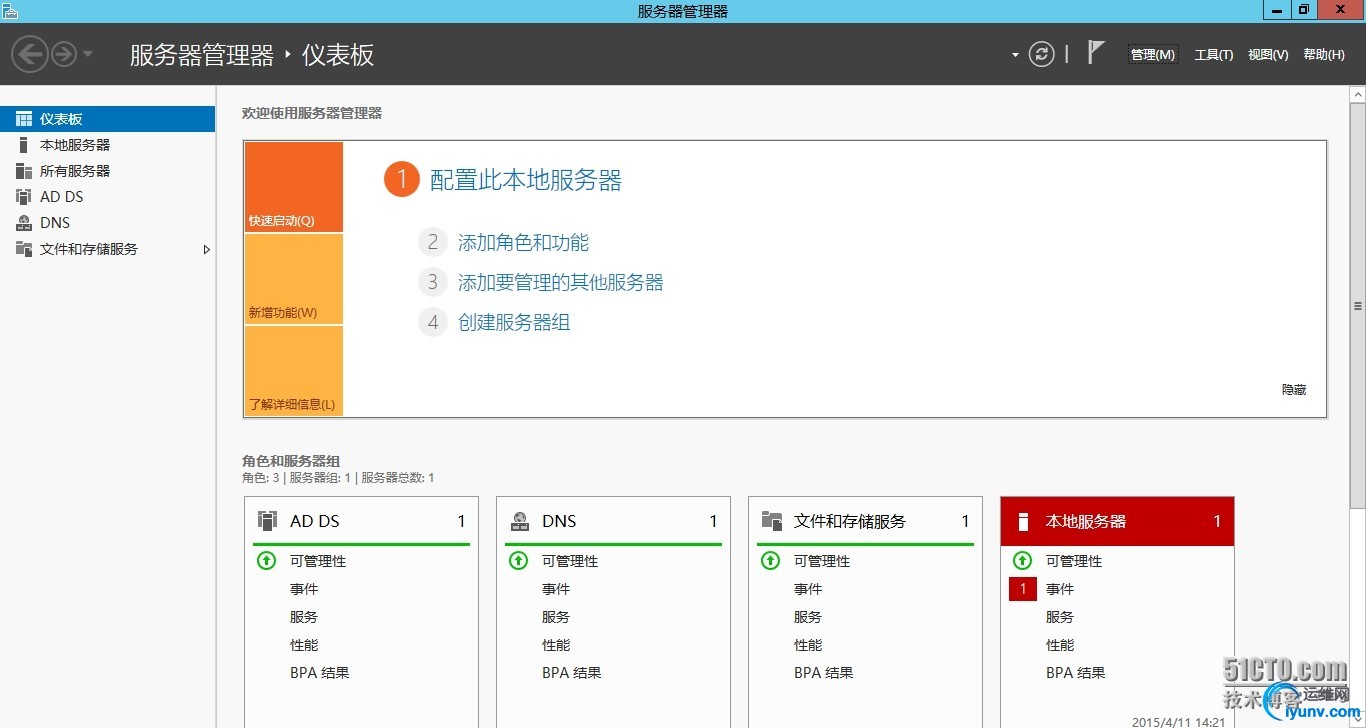Click the AD DS tile icon
Screen dimensions: 1366x728
[267, 521]
